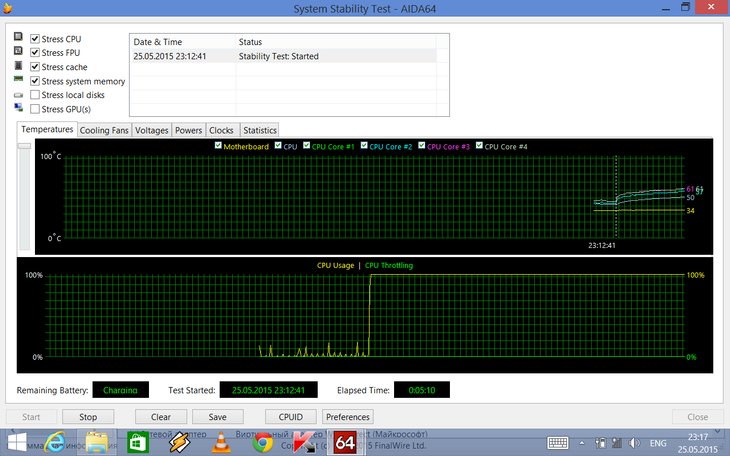730x456 pixels.
Task: Hide the CPU Core #2 graph line
Action: click(x=364, y=146)
